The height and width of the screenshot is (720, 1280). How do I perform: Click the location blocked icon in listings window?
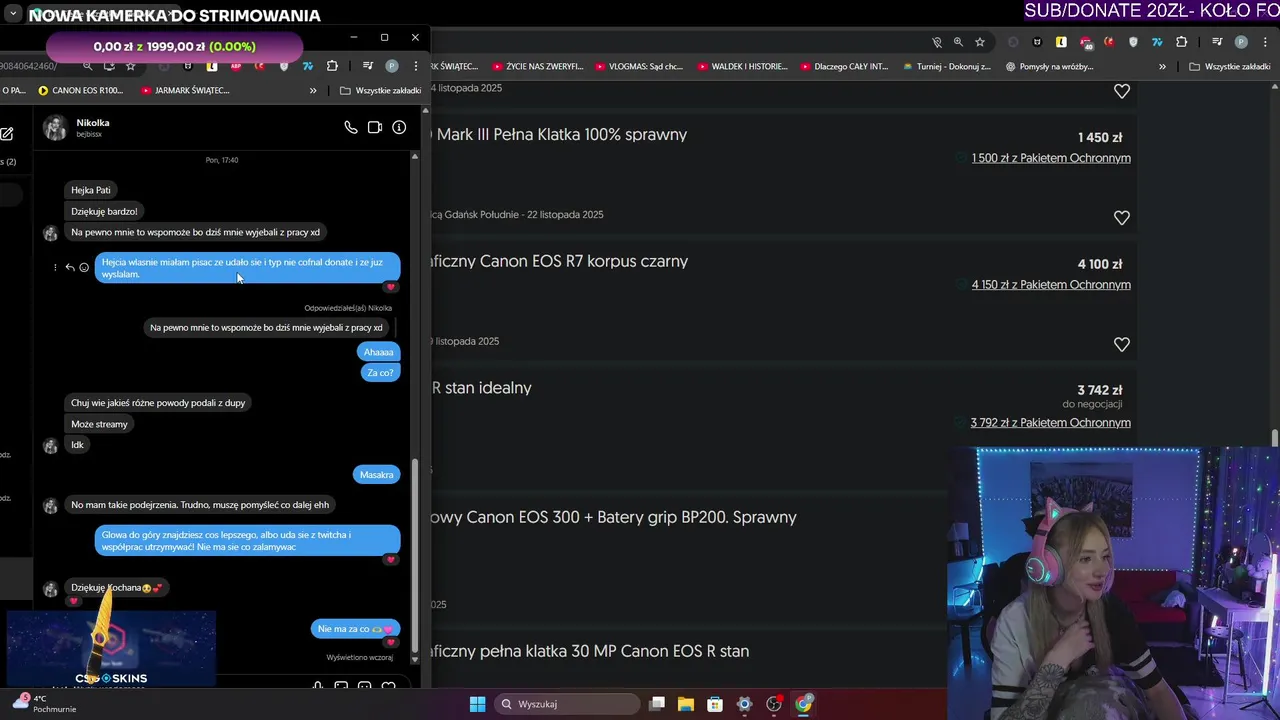pyautogui.click(x=937, y=42)
